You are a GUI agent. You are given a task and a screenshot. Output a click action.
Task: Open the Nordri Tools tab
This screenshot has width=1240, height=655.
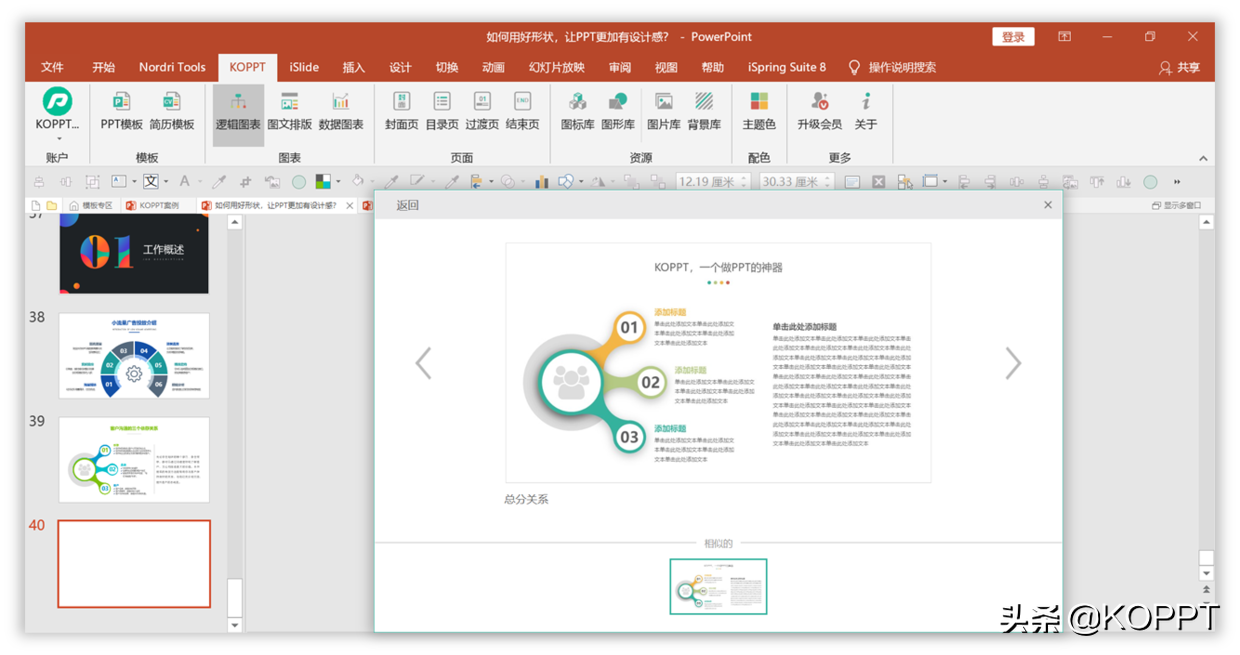click(x=172, y=67)
